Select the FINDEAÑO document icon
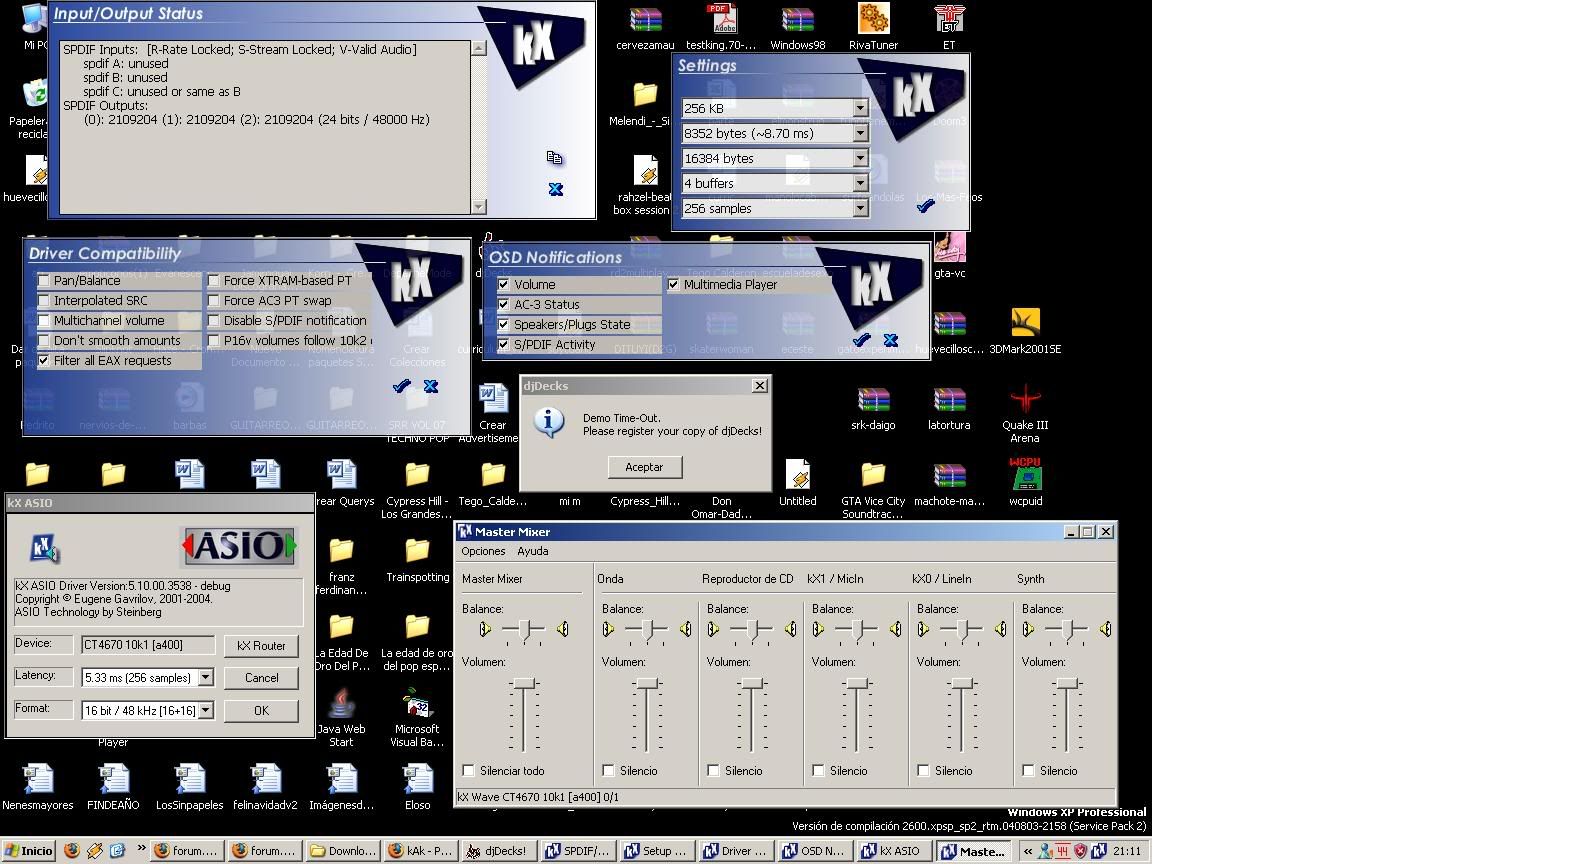 click(x=113, y=786)
